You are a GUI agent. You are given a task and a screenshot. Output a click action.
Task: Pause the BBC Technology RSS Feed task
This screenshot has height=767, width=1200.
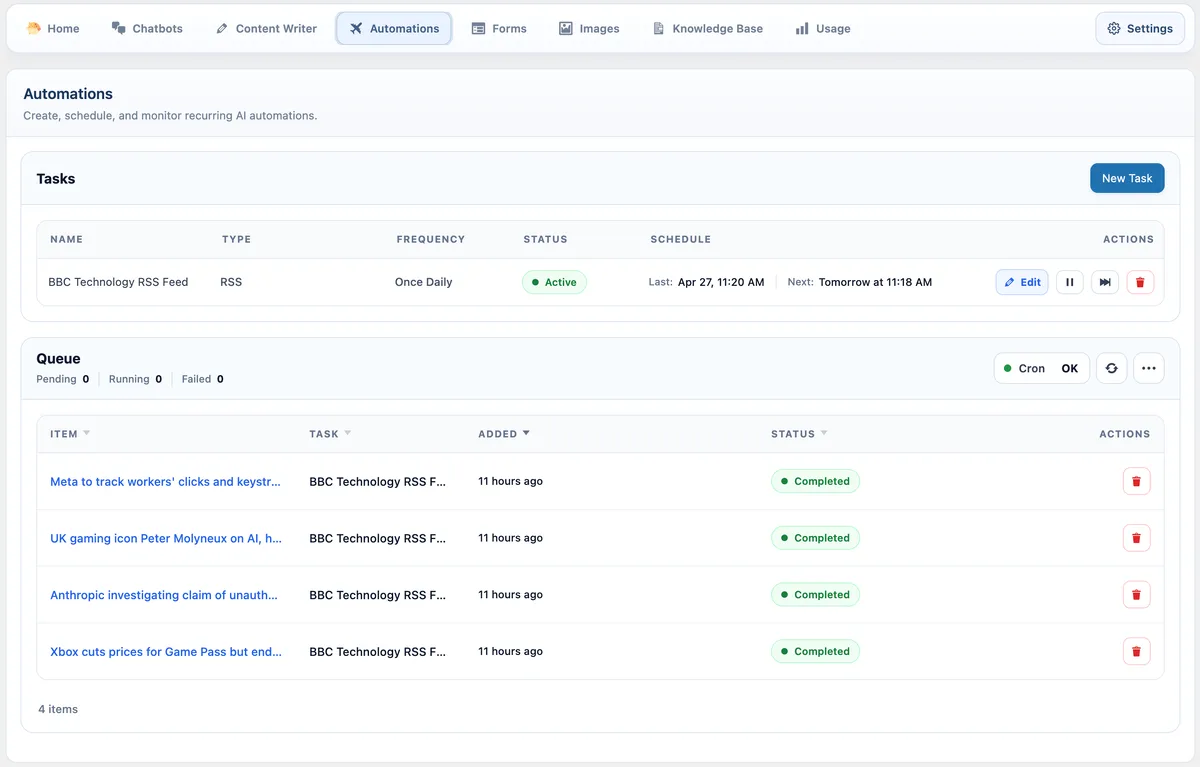pos(1070,282)
